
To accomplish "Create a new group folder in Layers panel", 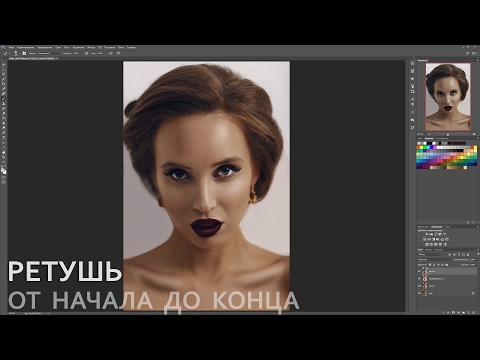I will [x=463, y=312].
